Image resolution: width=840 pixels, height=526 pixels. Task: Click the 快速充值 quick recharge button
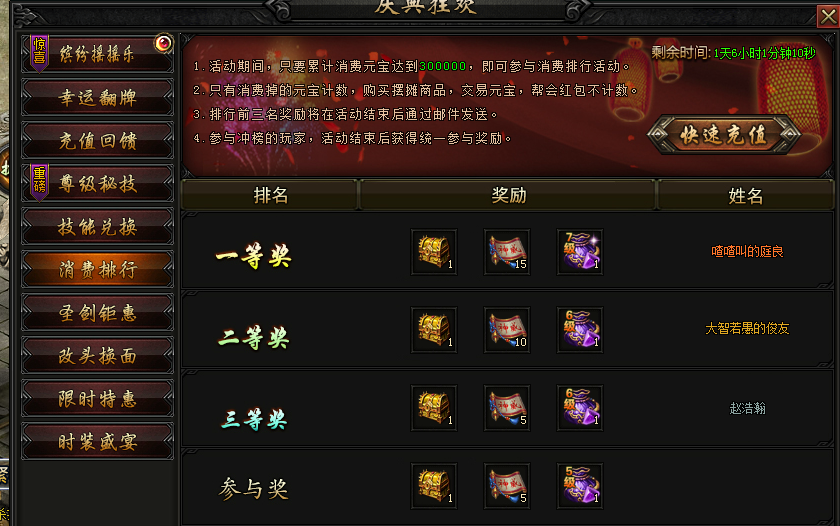(724, 135)
